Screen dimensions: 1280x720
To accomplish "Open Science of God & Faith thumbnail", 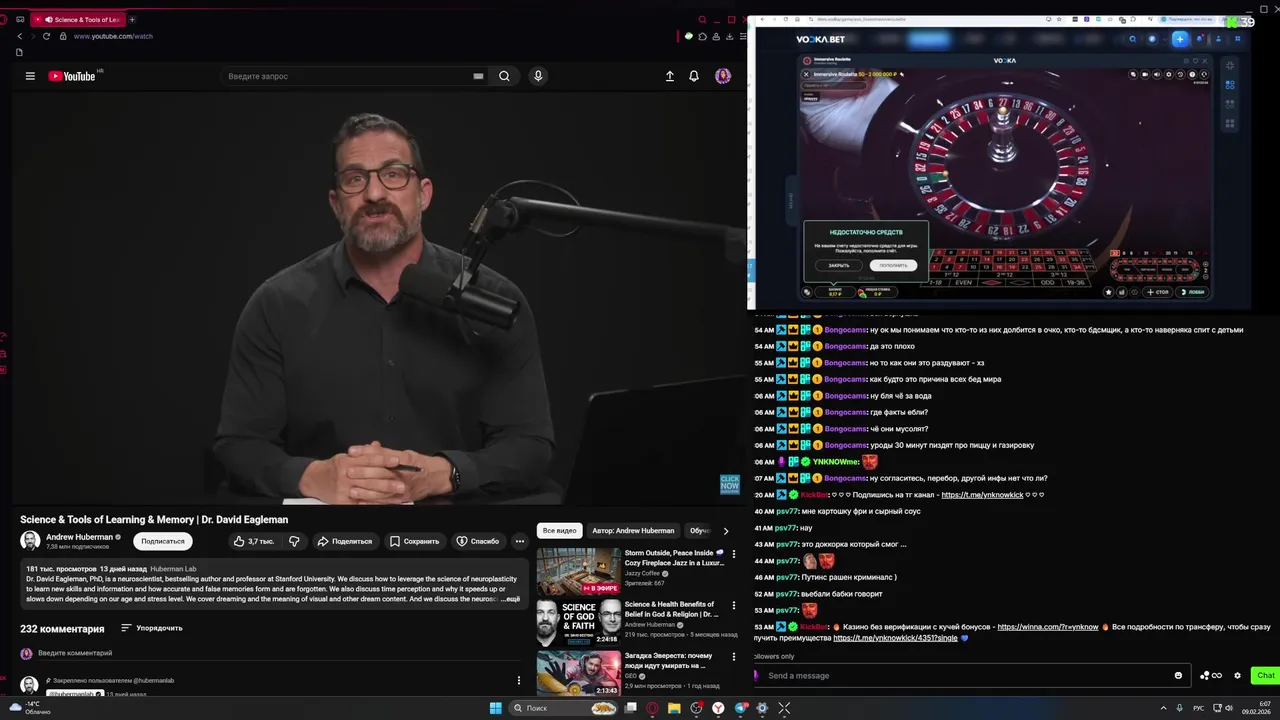I will [x=578, y=623].
